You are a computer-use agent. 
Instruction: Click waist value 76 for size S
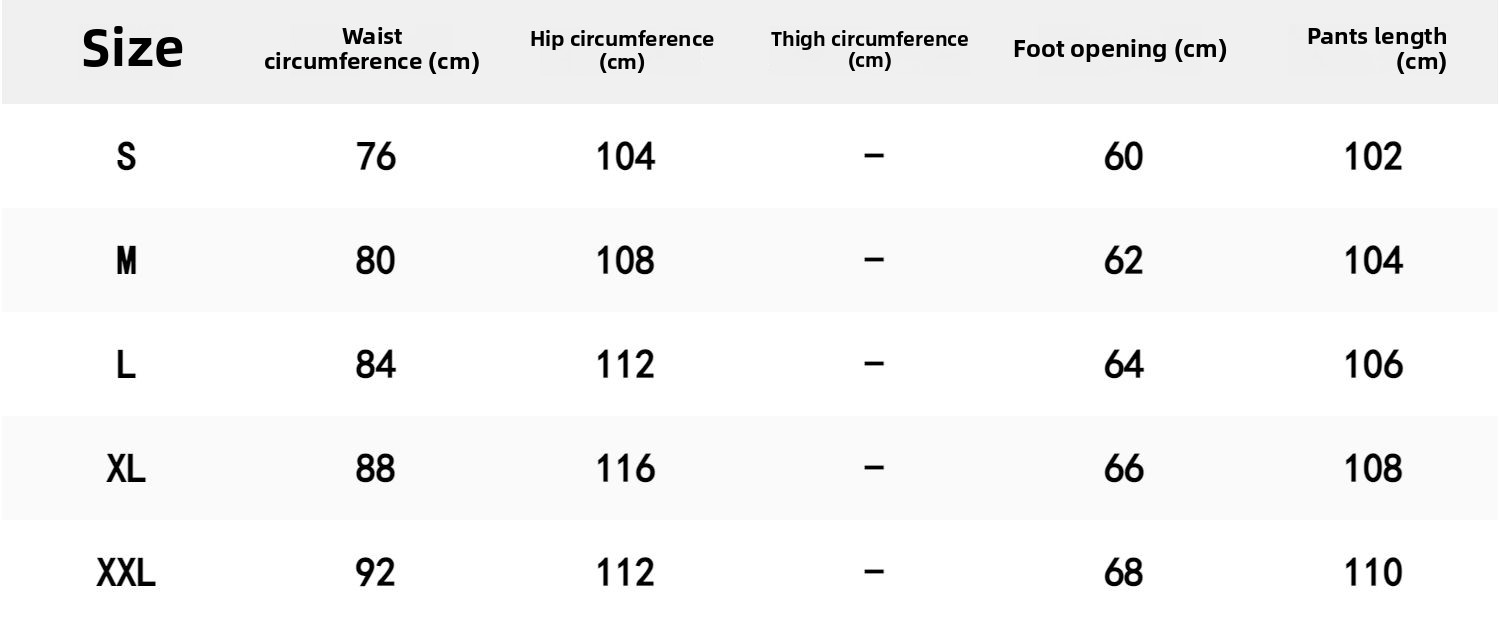pyautogui.click(x=376, y=157)
